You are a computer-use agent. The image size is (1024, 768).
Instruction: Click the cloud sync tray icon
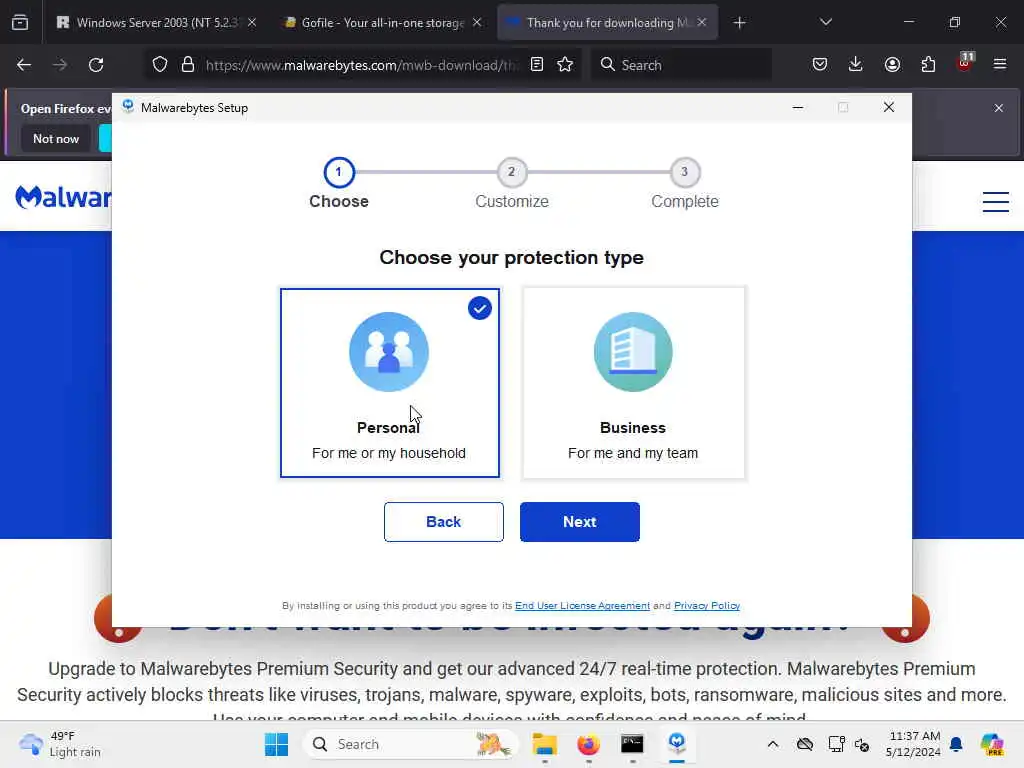(x=805, y=744)
